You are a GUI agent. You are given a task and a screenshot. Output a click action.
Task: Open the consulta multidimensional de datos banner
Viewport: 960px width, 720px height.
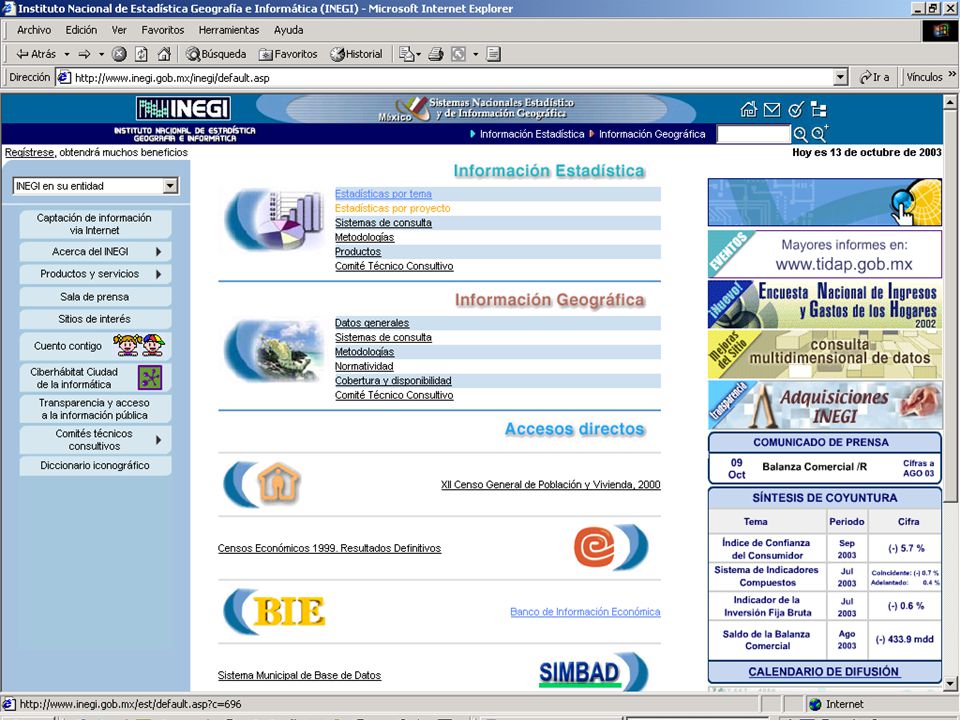point(825,354)
